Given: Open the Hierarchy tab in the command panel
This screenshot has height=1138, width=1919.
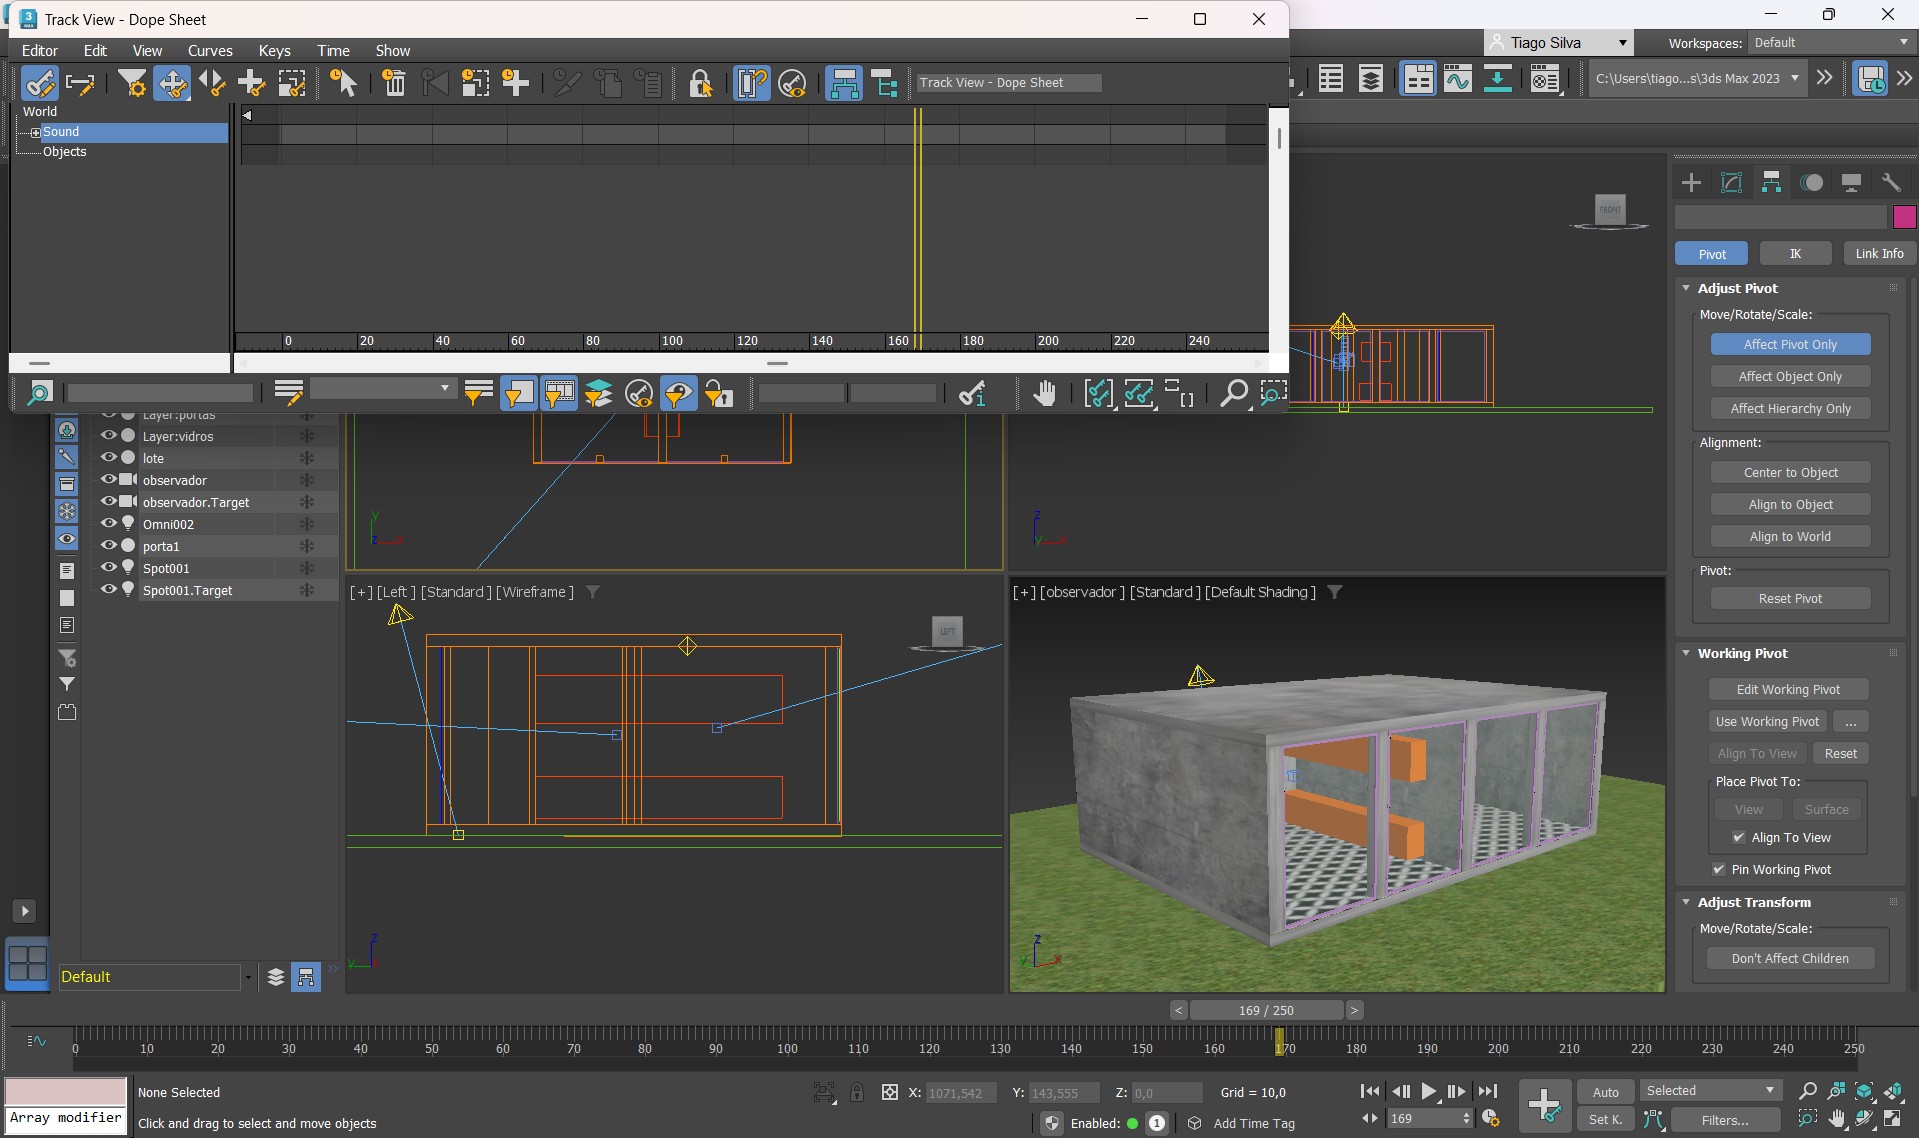Looking at the screenshot, I should (1771, 182).
